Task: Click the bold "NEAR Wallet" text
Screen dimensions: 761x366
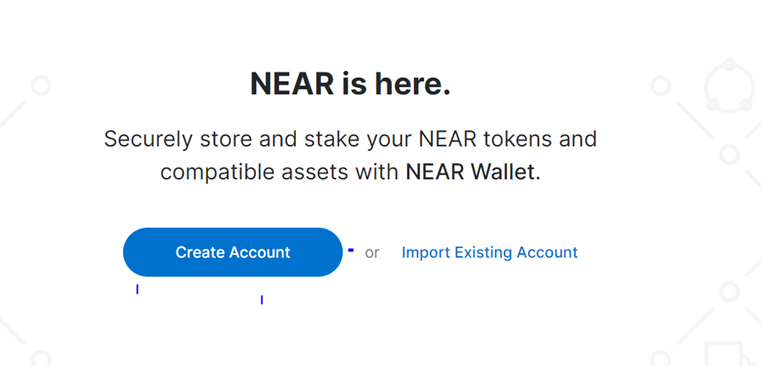Action: coord(471,172)
